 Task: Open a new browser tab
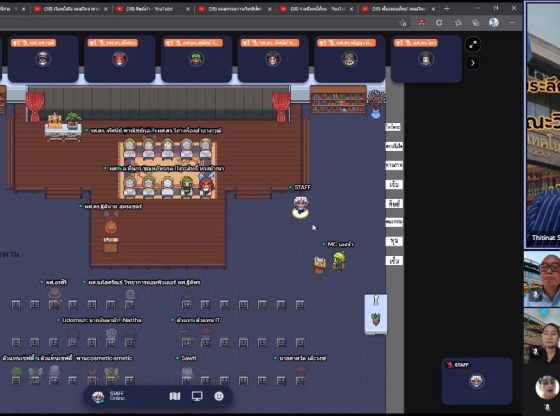pyautogui.click(x=446, y=9)
